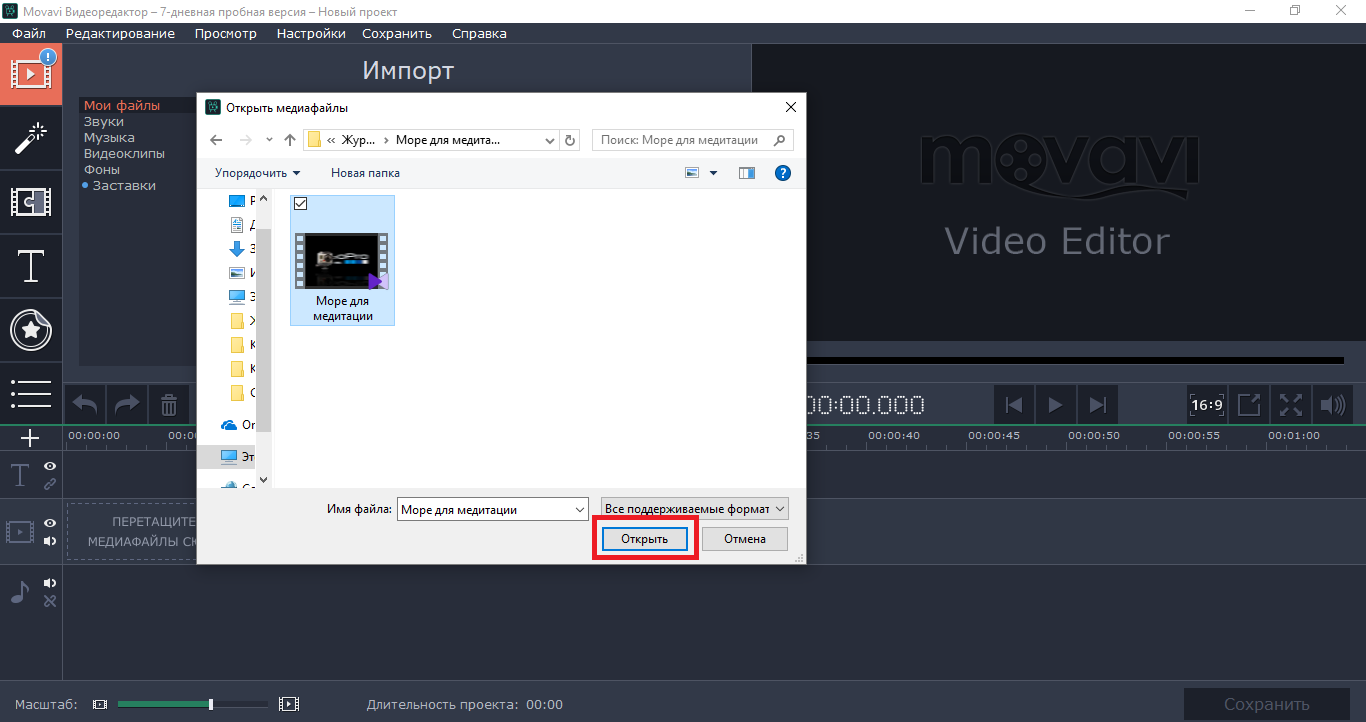Click the Открыть button
Viewport: 1366px width, 722px height.
point(644,539)
